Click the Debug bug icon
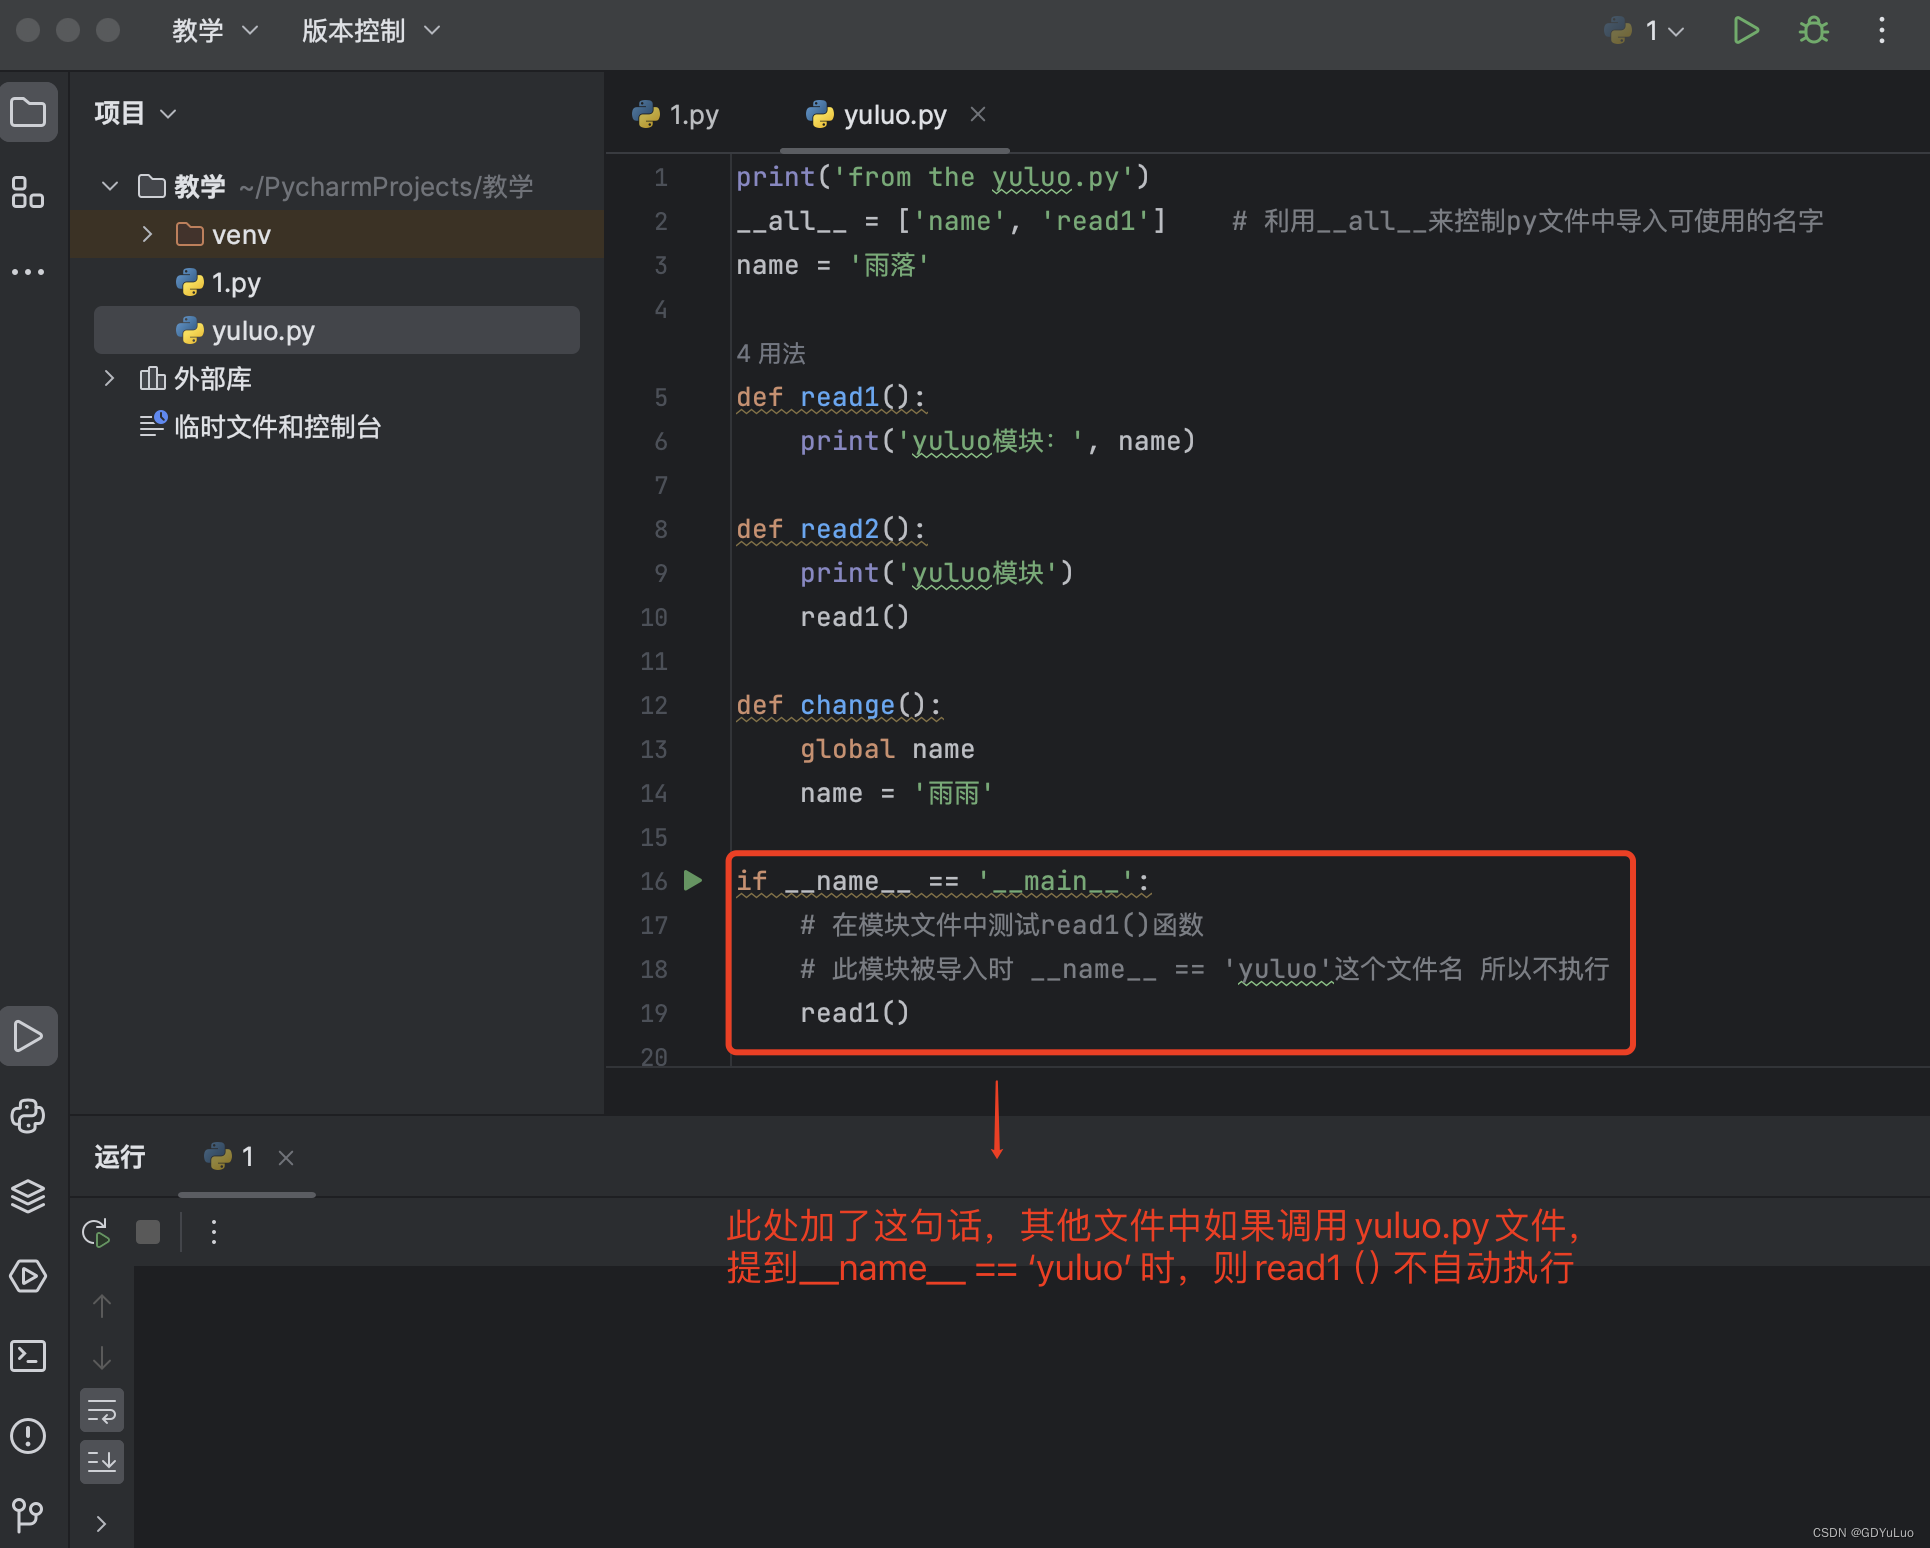The height and width of the screenshot is (1548, 1930). 1813,30
